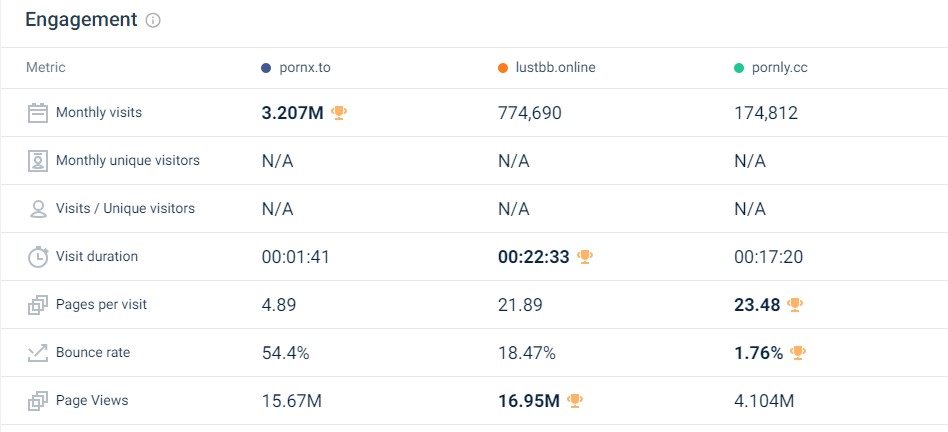Select the 54.4% bounce rate value
948x432 pixels.
pos(285,353)
